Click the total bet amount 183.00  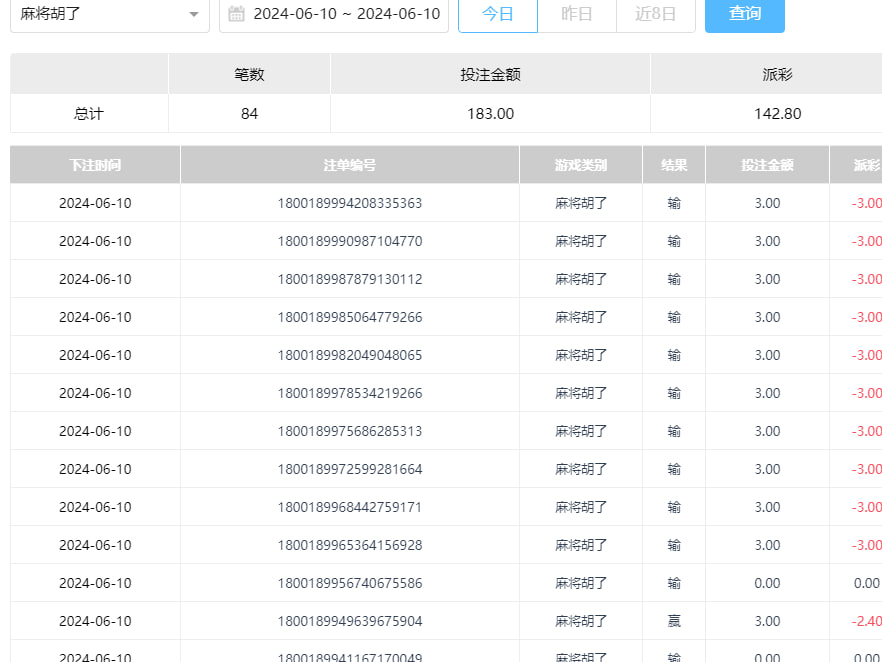(490, 114)
